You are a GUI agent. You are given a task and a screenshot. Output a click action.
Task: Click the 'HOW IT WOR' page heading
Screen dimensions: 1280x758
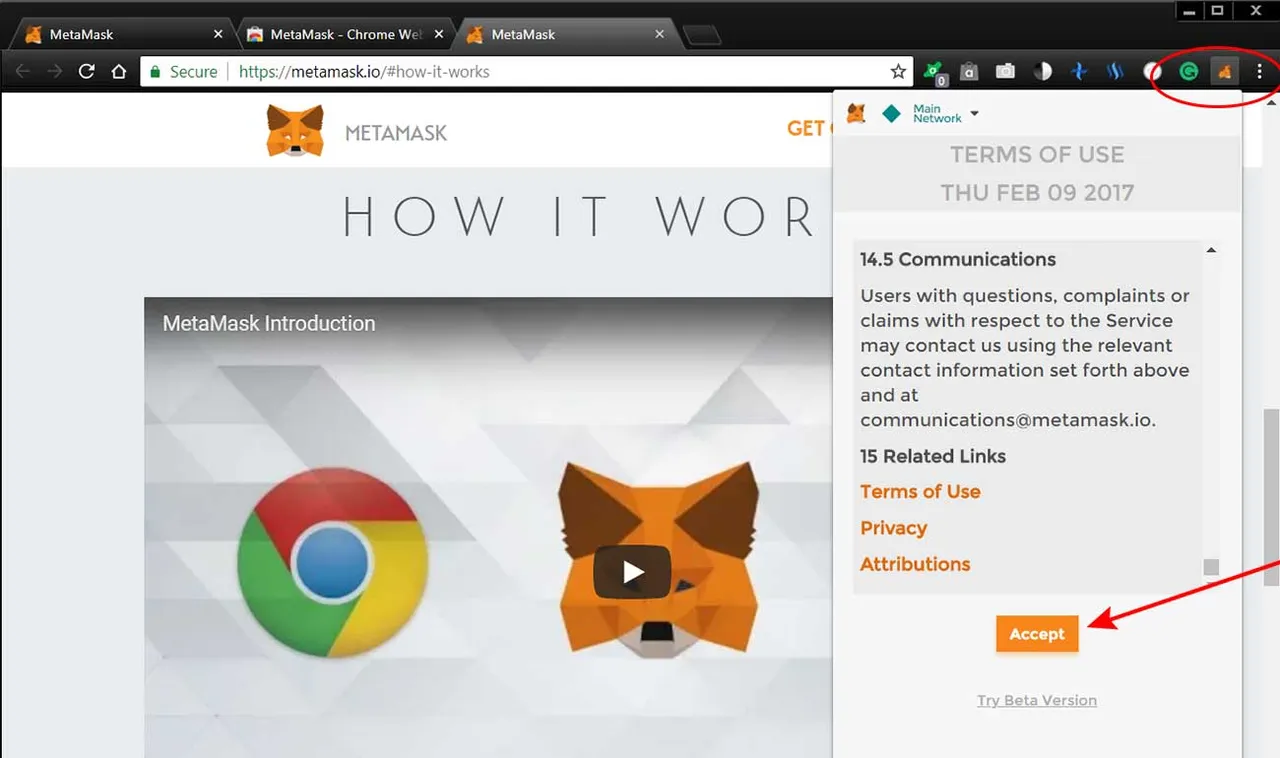[580, 217]
